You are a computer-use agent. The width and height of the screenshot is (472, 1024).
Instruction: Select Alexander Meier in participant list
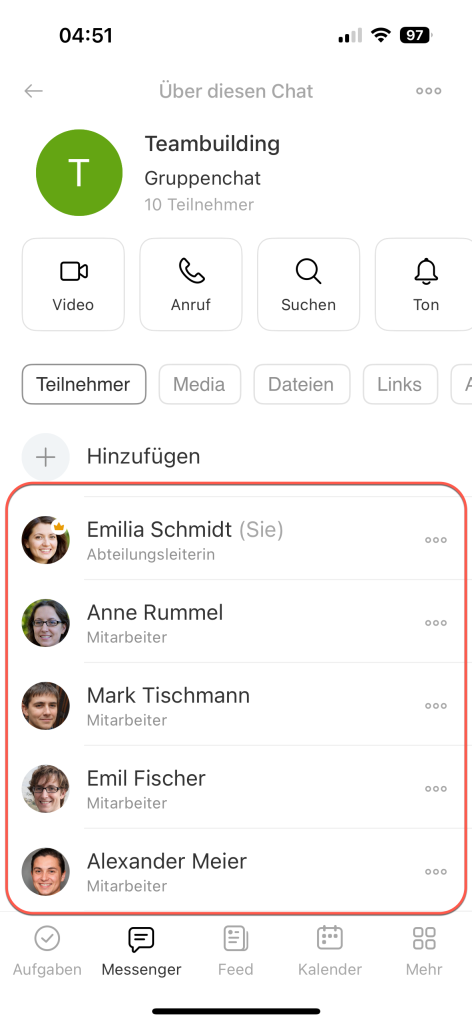click(x=236, y=872)
